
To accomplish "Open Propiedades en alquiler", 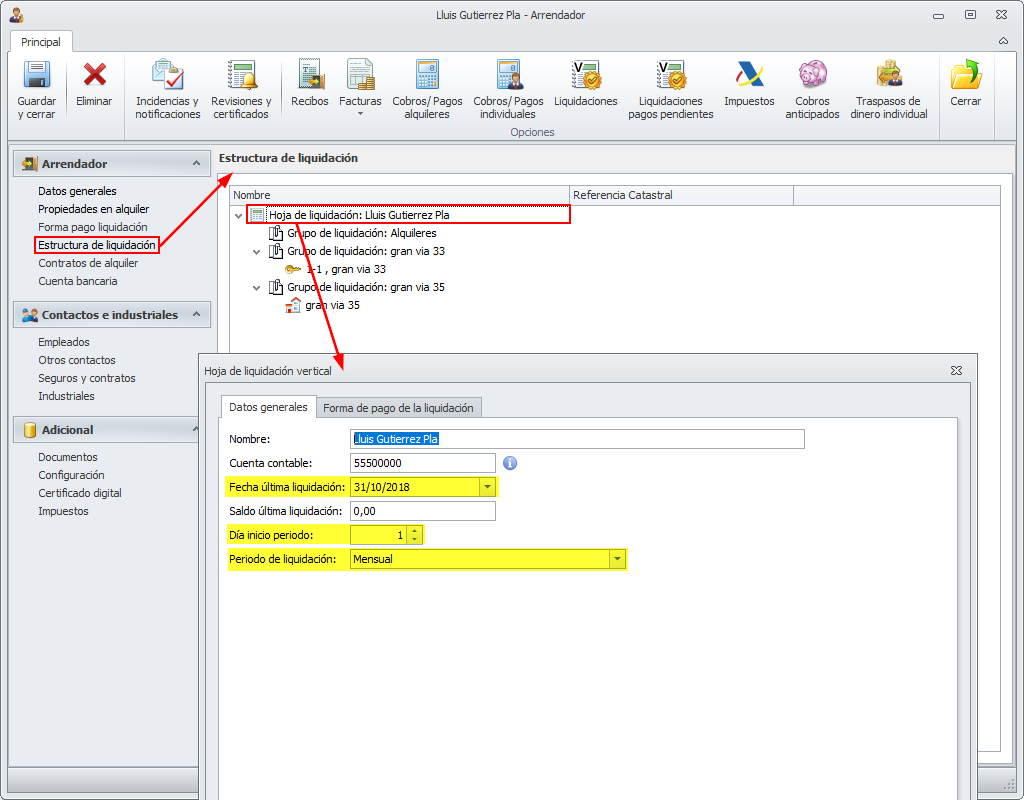I will click(93, 209).
